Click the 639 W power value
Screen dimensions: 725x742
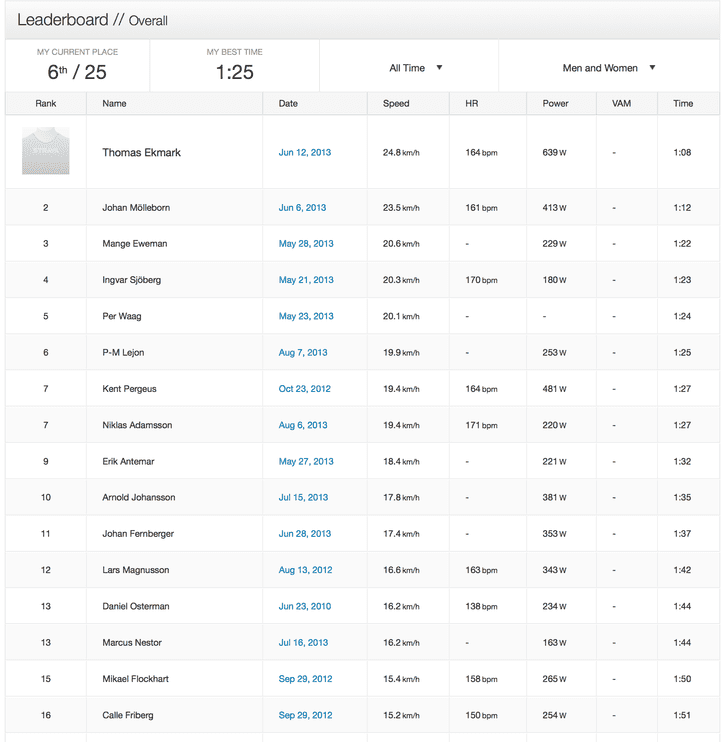554,152
